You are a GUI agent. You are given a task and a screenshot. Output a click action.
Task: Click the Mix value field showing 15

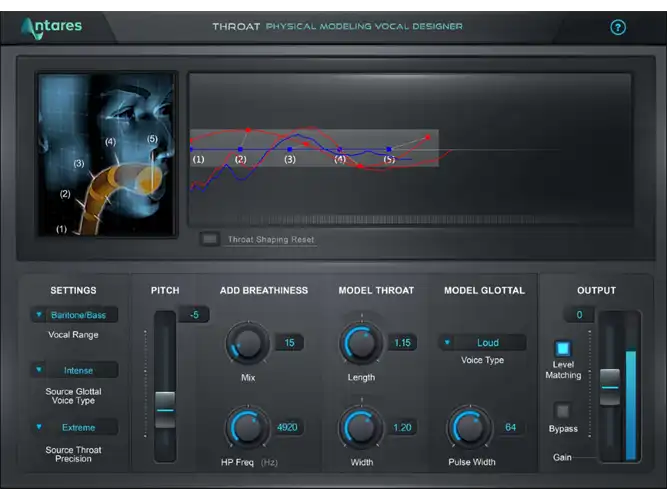(x=289, y=343)
